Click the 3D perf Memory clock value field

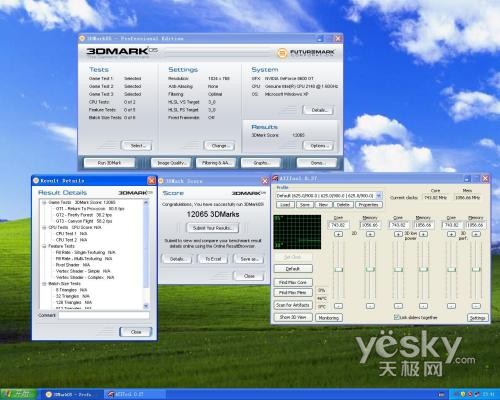(x=476, y=225)
